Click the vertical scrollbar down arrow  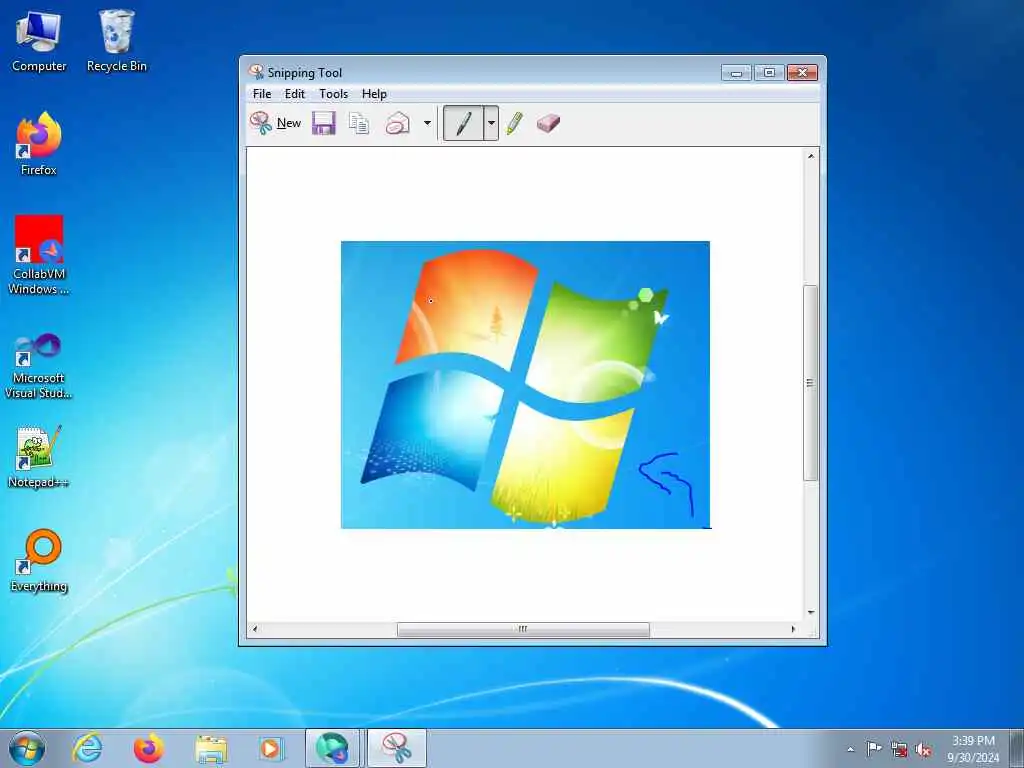pyautogui.click(x=810, y=612)
